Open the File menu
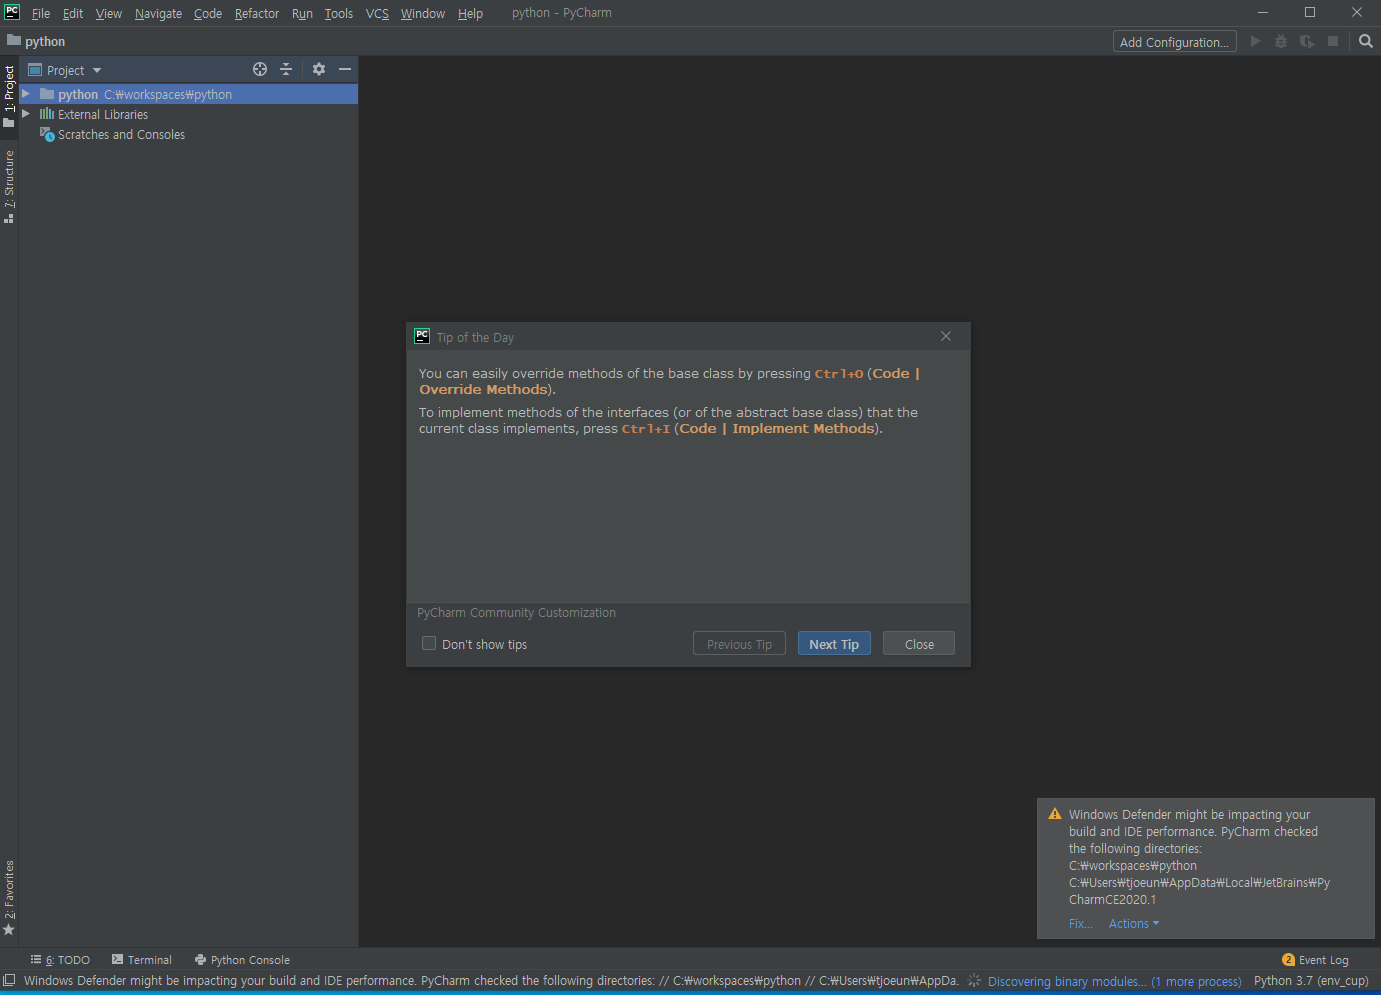Screen dimensions: 1381x995 point(41,13)
